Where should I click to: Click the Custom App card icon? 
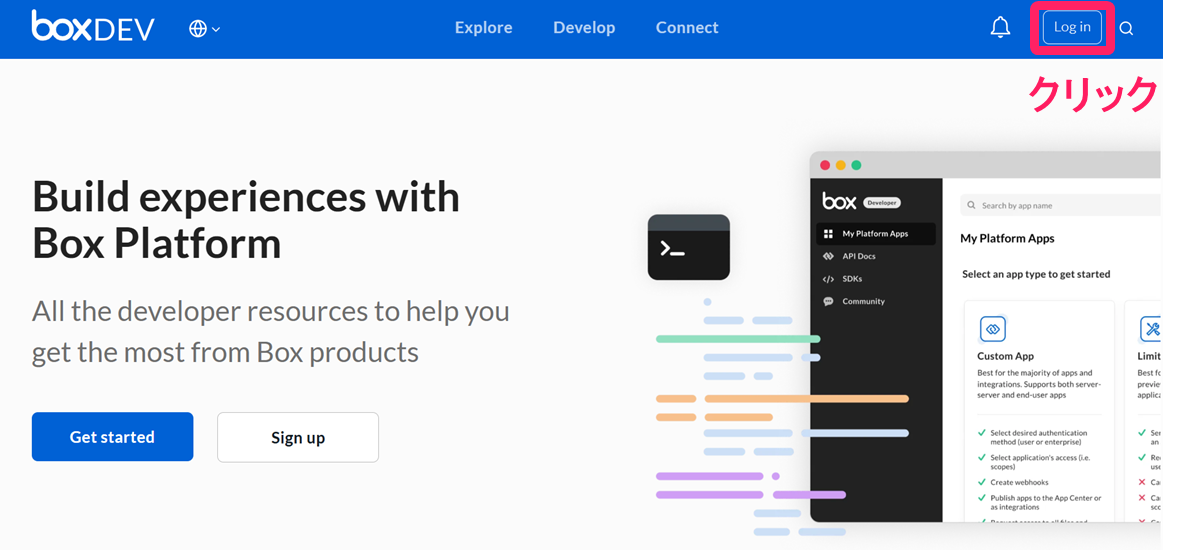[x=992, y=328]
